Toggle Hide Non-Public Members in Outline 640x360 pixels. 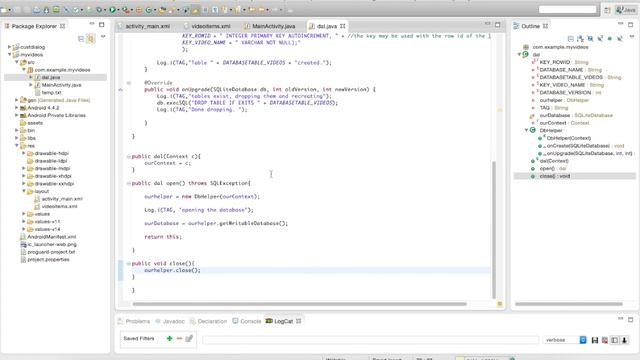(x=610, y=38)
